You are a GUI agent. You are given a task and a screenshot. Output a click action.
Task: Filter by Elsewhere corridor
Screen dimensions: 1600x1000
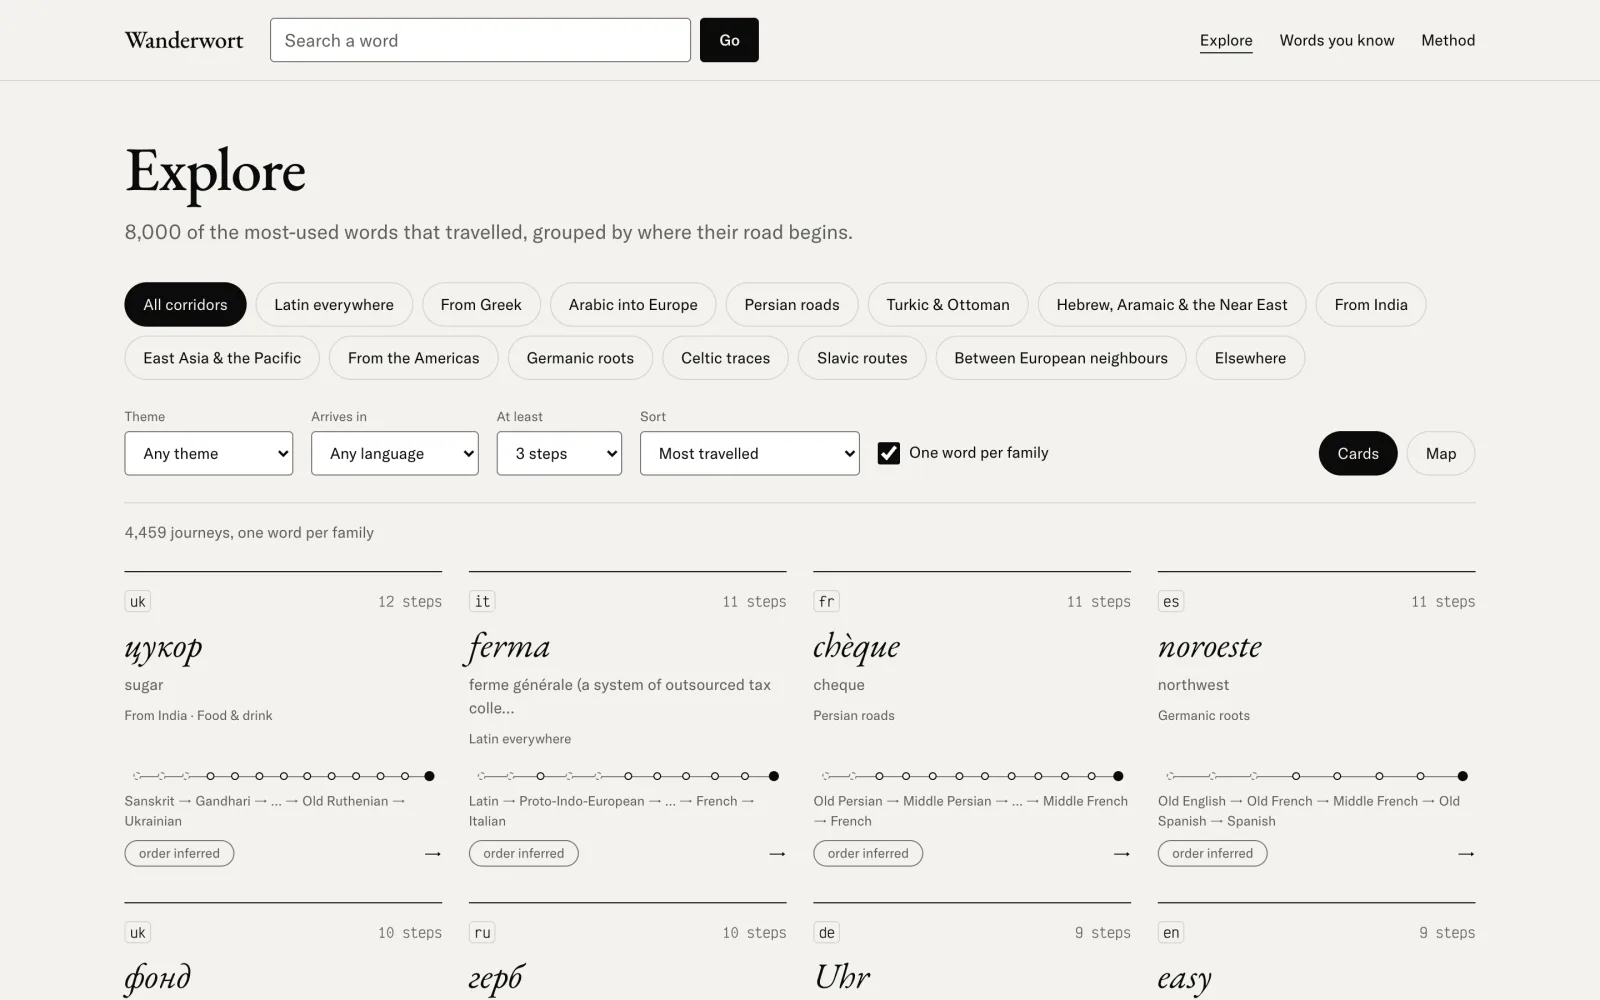(1250, 358)
